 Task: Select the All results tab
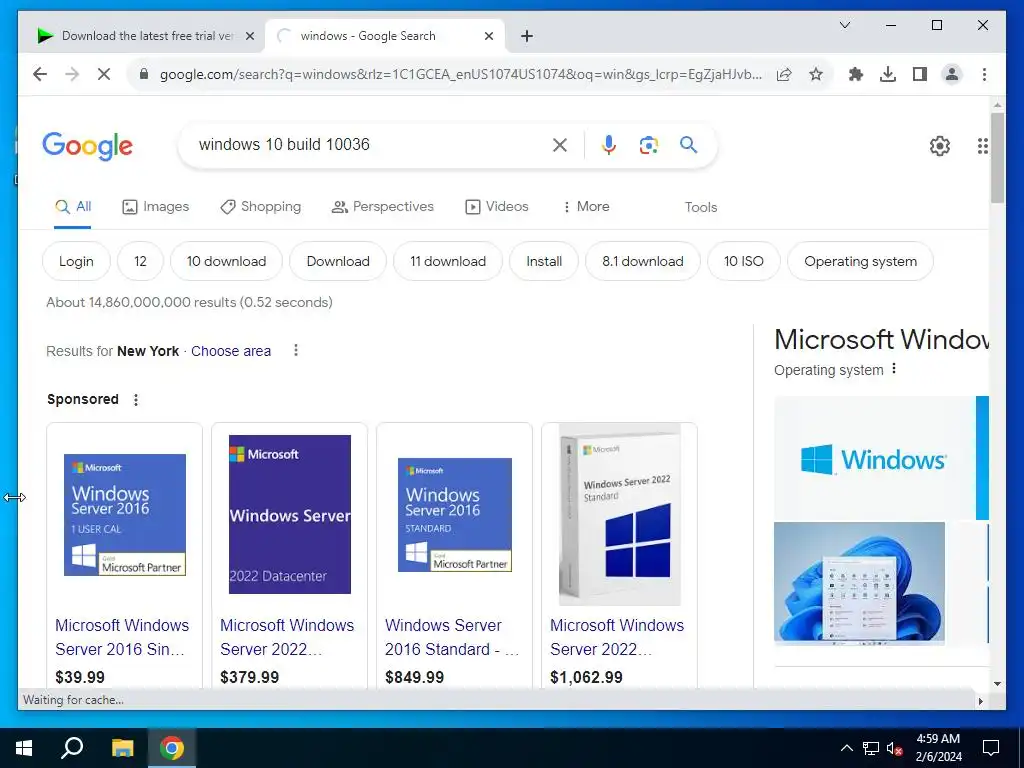[72, 207]
